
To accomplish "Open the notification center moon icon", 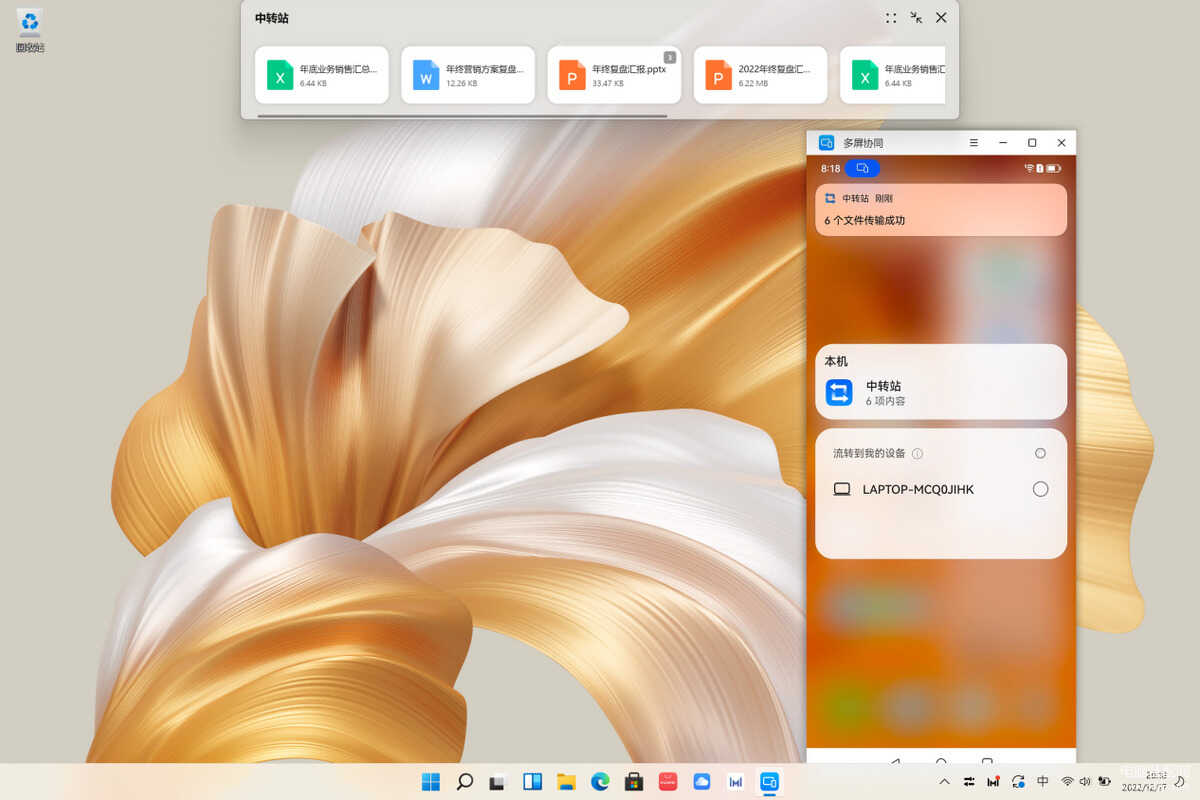I will pyautogui.click(x=1180, y=781).
